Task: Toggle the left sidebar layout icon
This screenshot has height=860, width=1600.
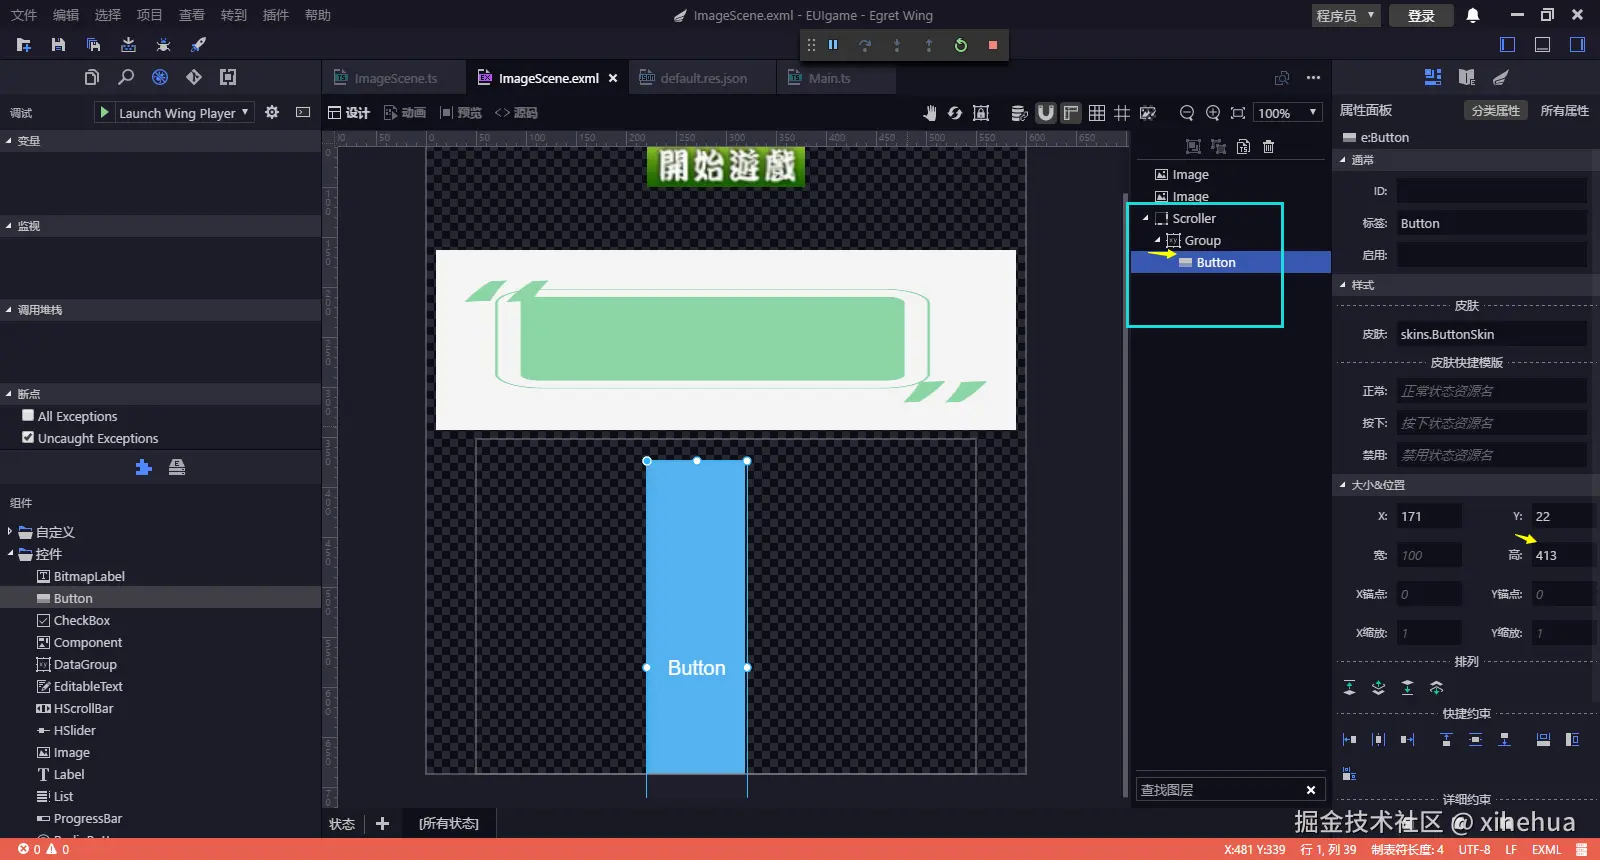Action: point(1508,45)
